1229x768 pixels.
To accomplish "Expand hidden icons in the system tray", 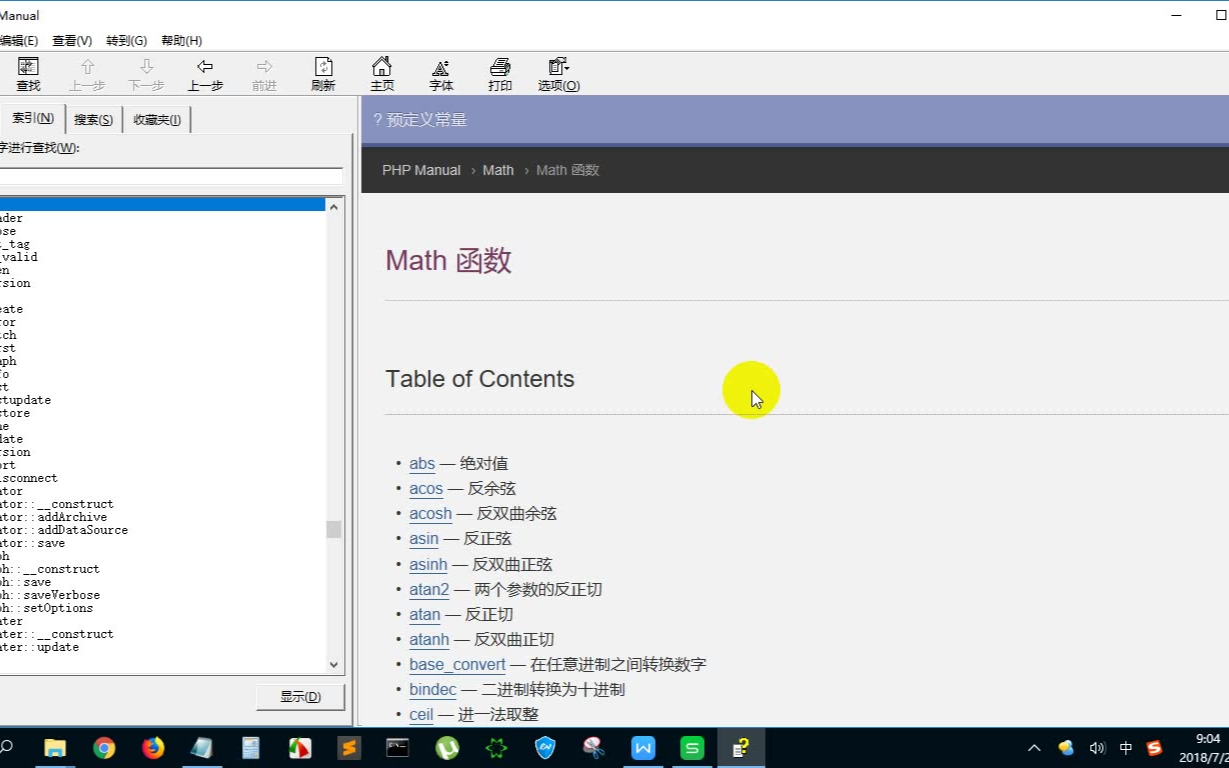I will coord(1033,747).
